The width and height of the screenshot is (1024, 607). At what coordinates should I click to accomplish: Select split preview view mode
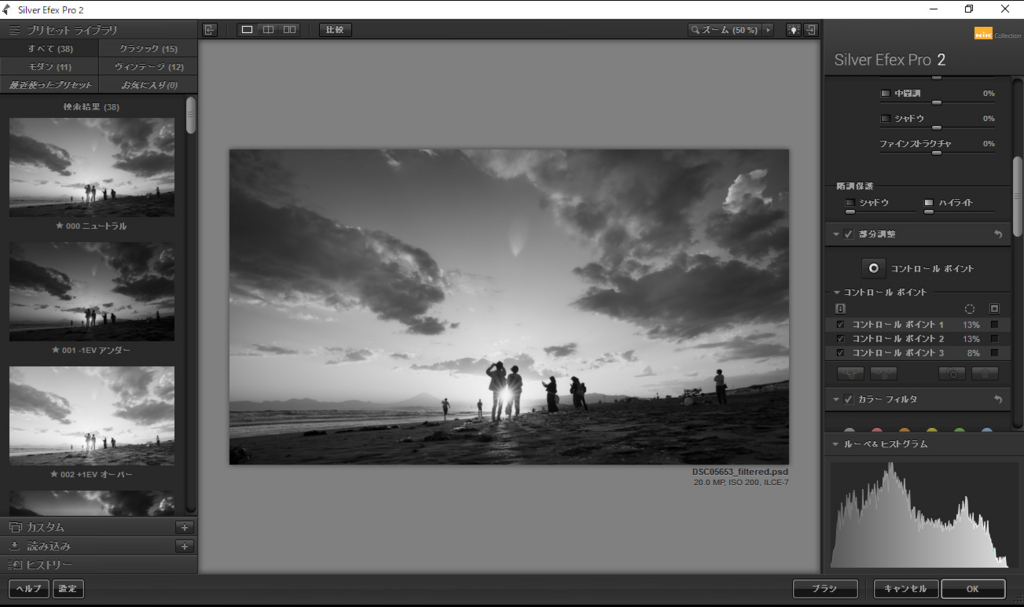[268, 30]
